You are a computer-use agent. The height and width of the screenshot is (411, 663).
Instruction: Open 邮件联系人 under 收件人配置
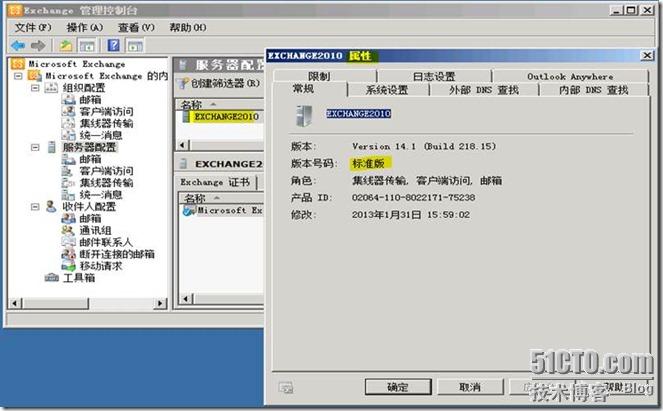[106, 242]
